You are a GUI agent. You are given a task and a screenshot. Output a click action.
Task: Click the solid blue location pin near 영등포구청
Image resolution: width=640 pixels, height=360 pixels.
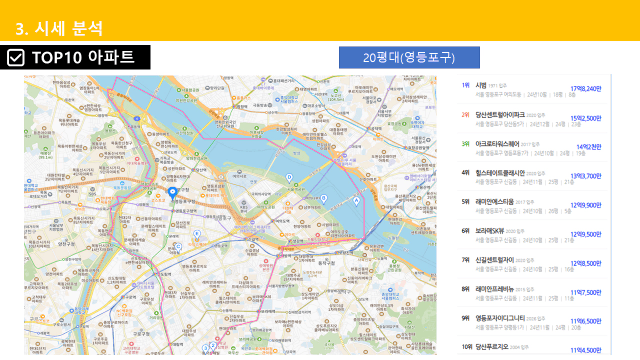tap(172, 193)
